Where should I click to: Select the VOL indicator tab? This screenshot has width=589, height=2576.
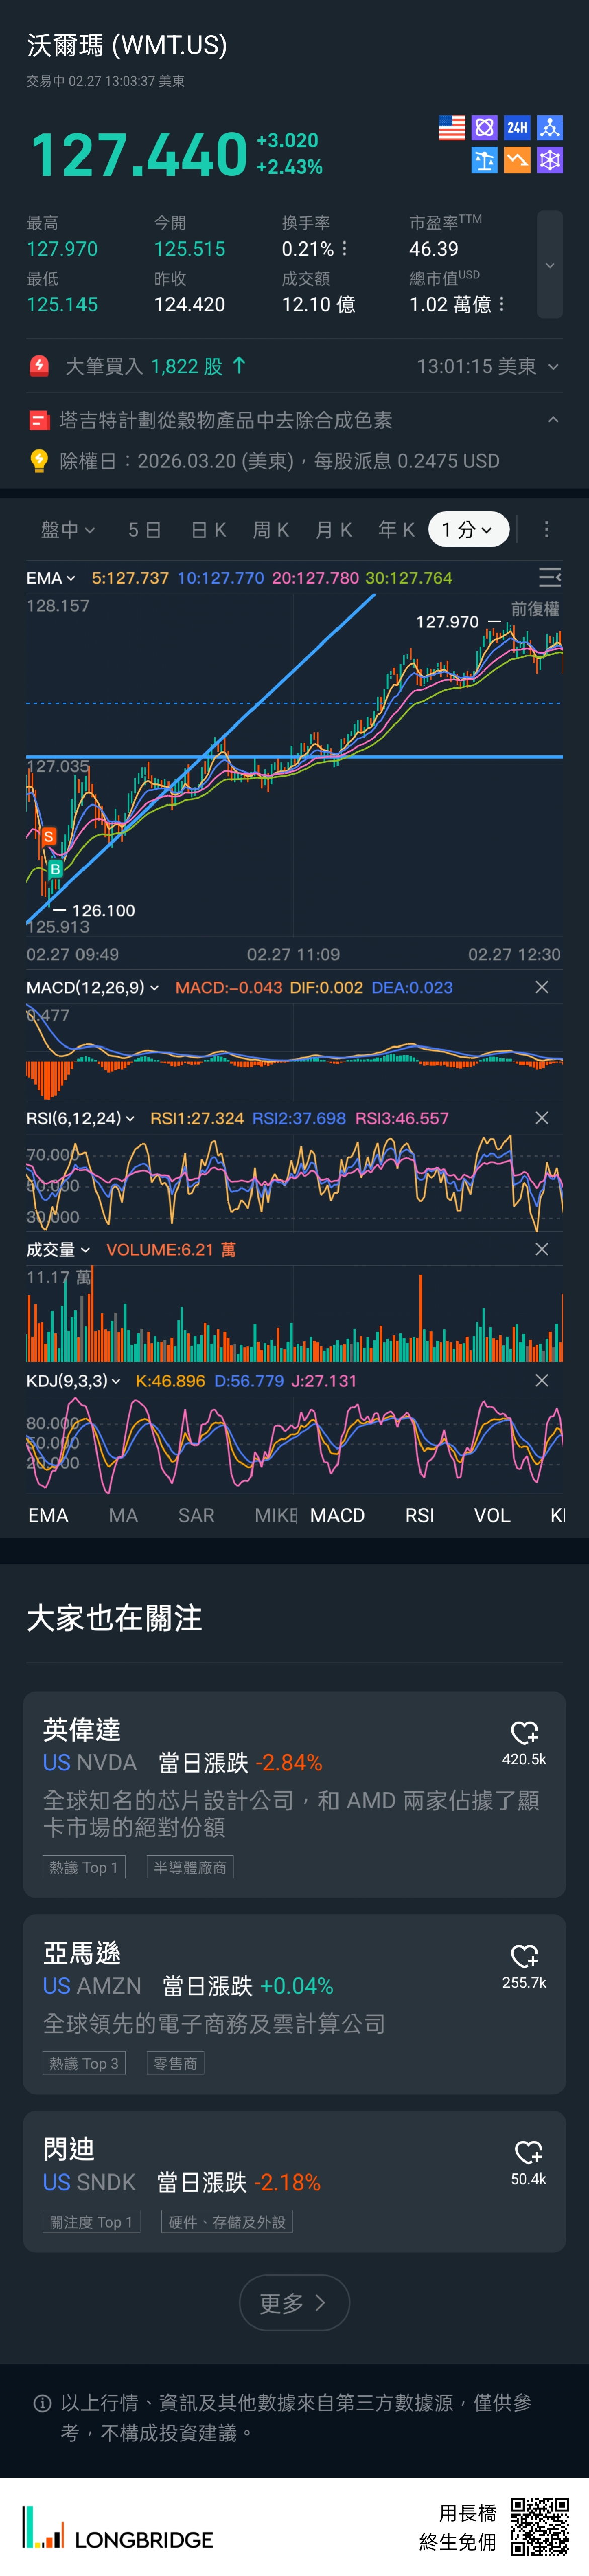tap(492, 1516)
